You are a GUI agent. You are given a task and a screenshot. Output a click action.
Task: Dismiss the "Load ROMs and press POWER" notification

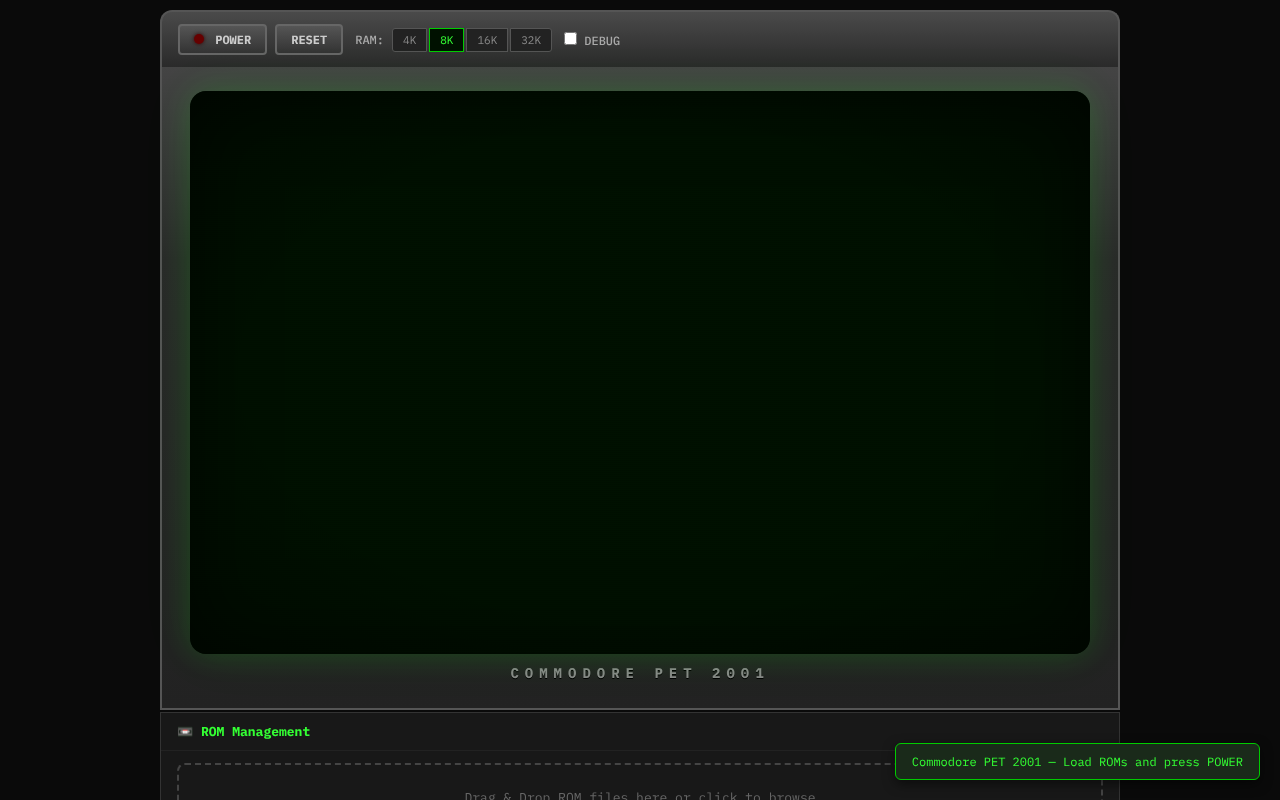click(x=1077, y=762)
